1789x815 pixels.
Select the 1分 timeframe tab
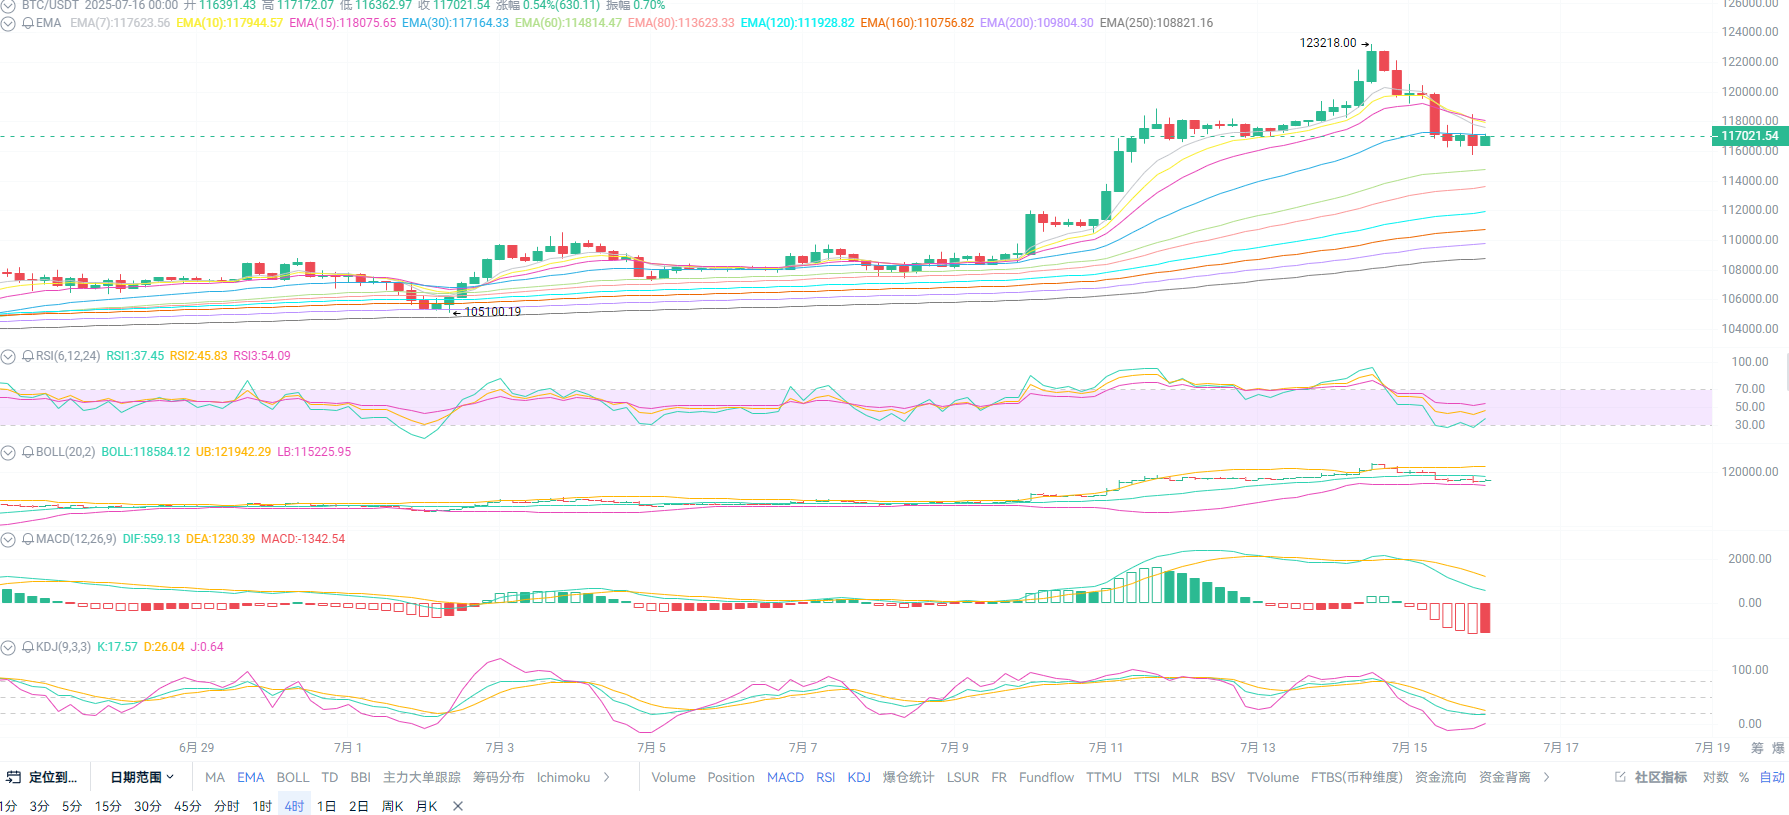9,806
